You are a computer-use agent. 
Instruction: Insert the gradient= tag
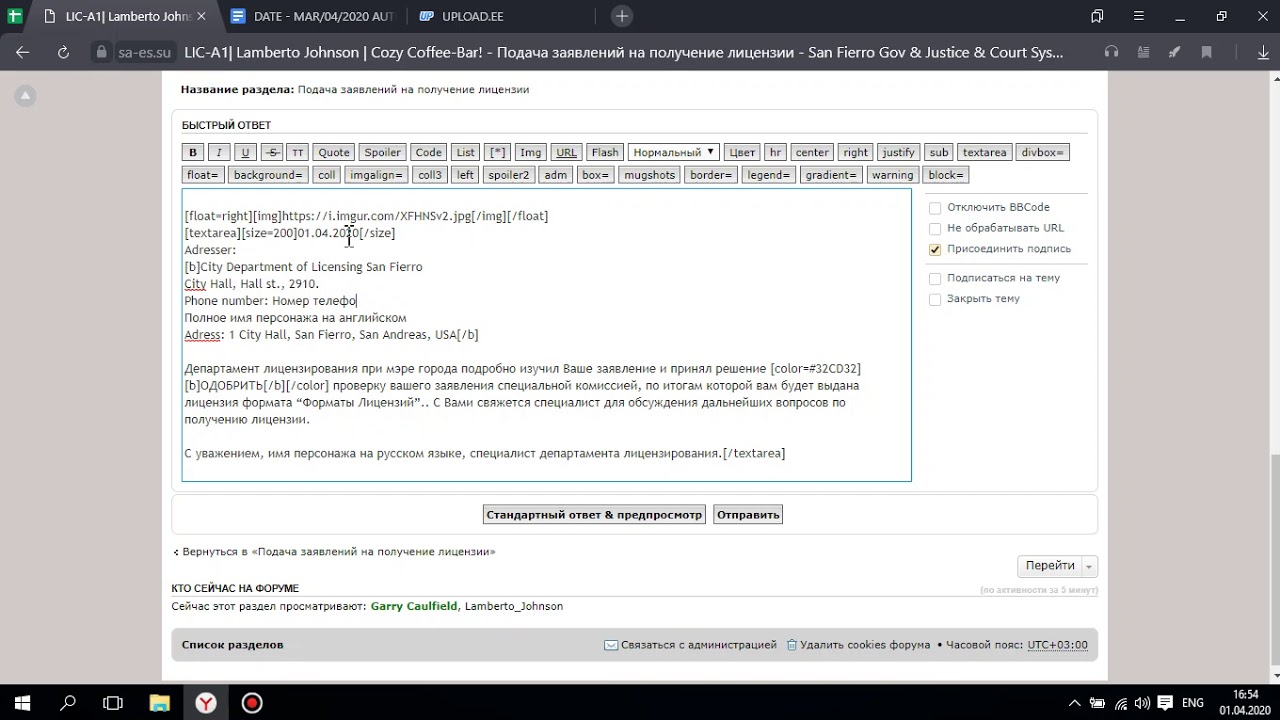[832, 175]
